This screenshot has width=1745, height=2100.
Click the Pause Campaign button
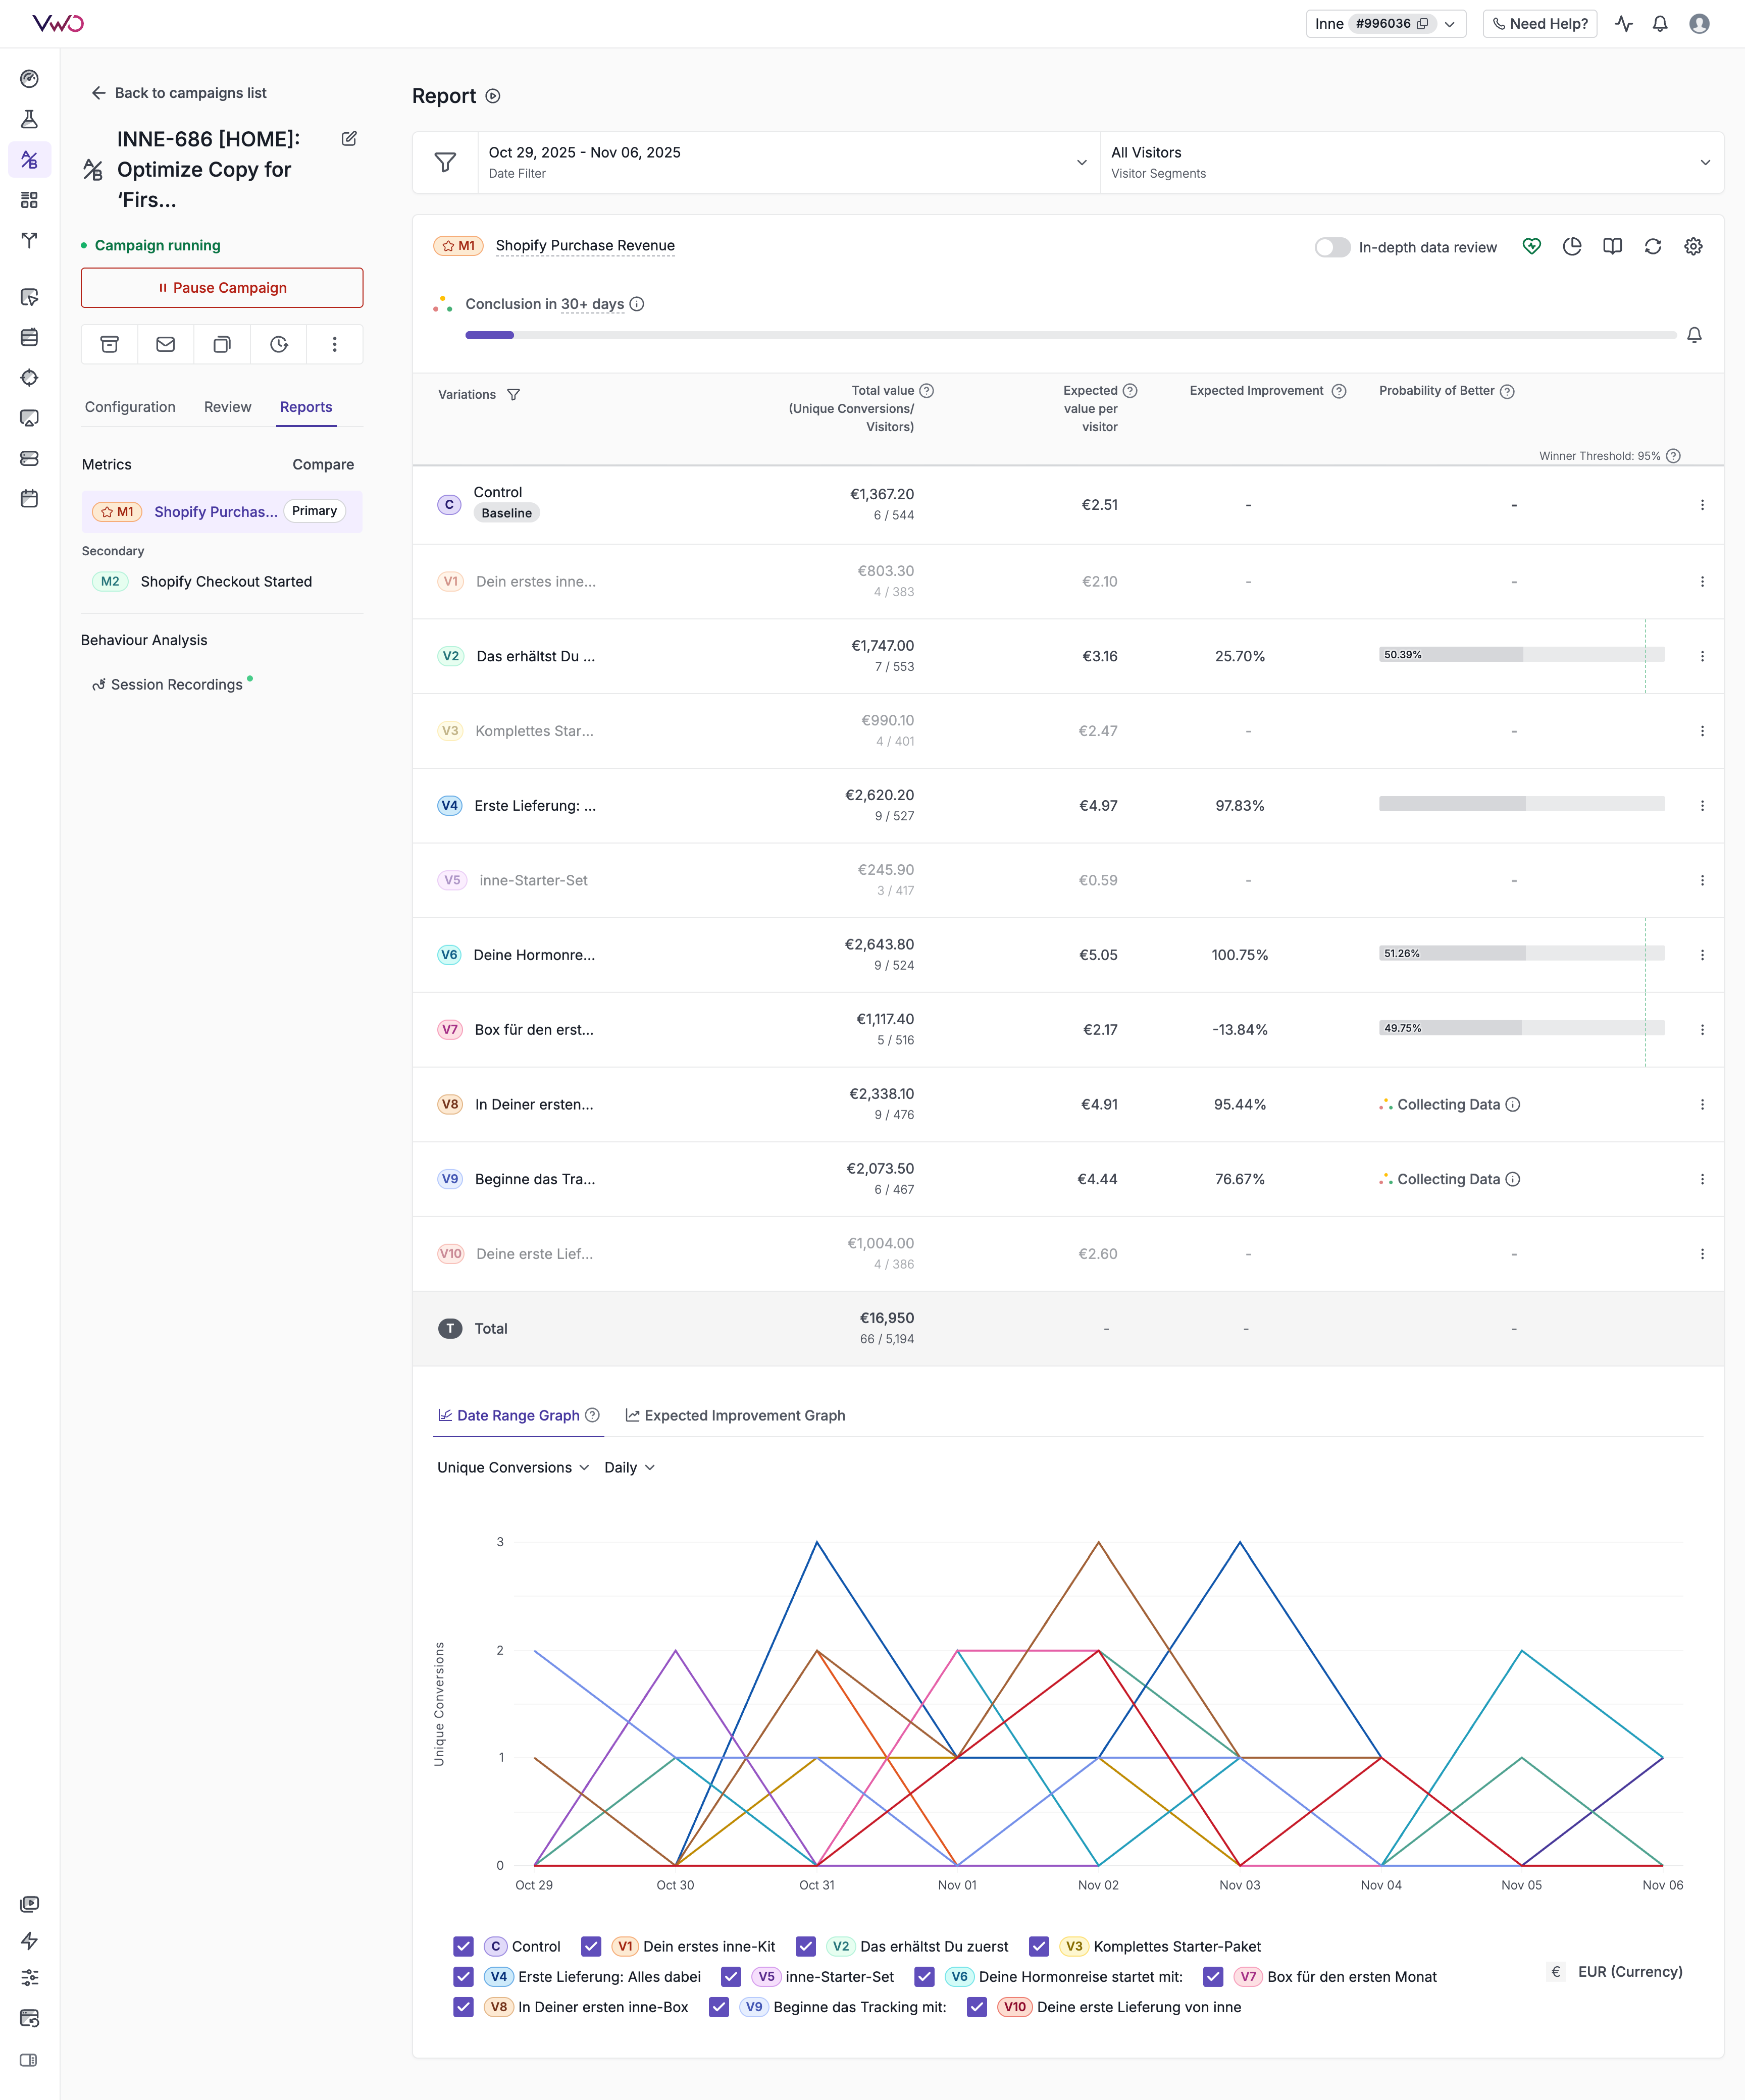(222, 288)
